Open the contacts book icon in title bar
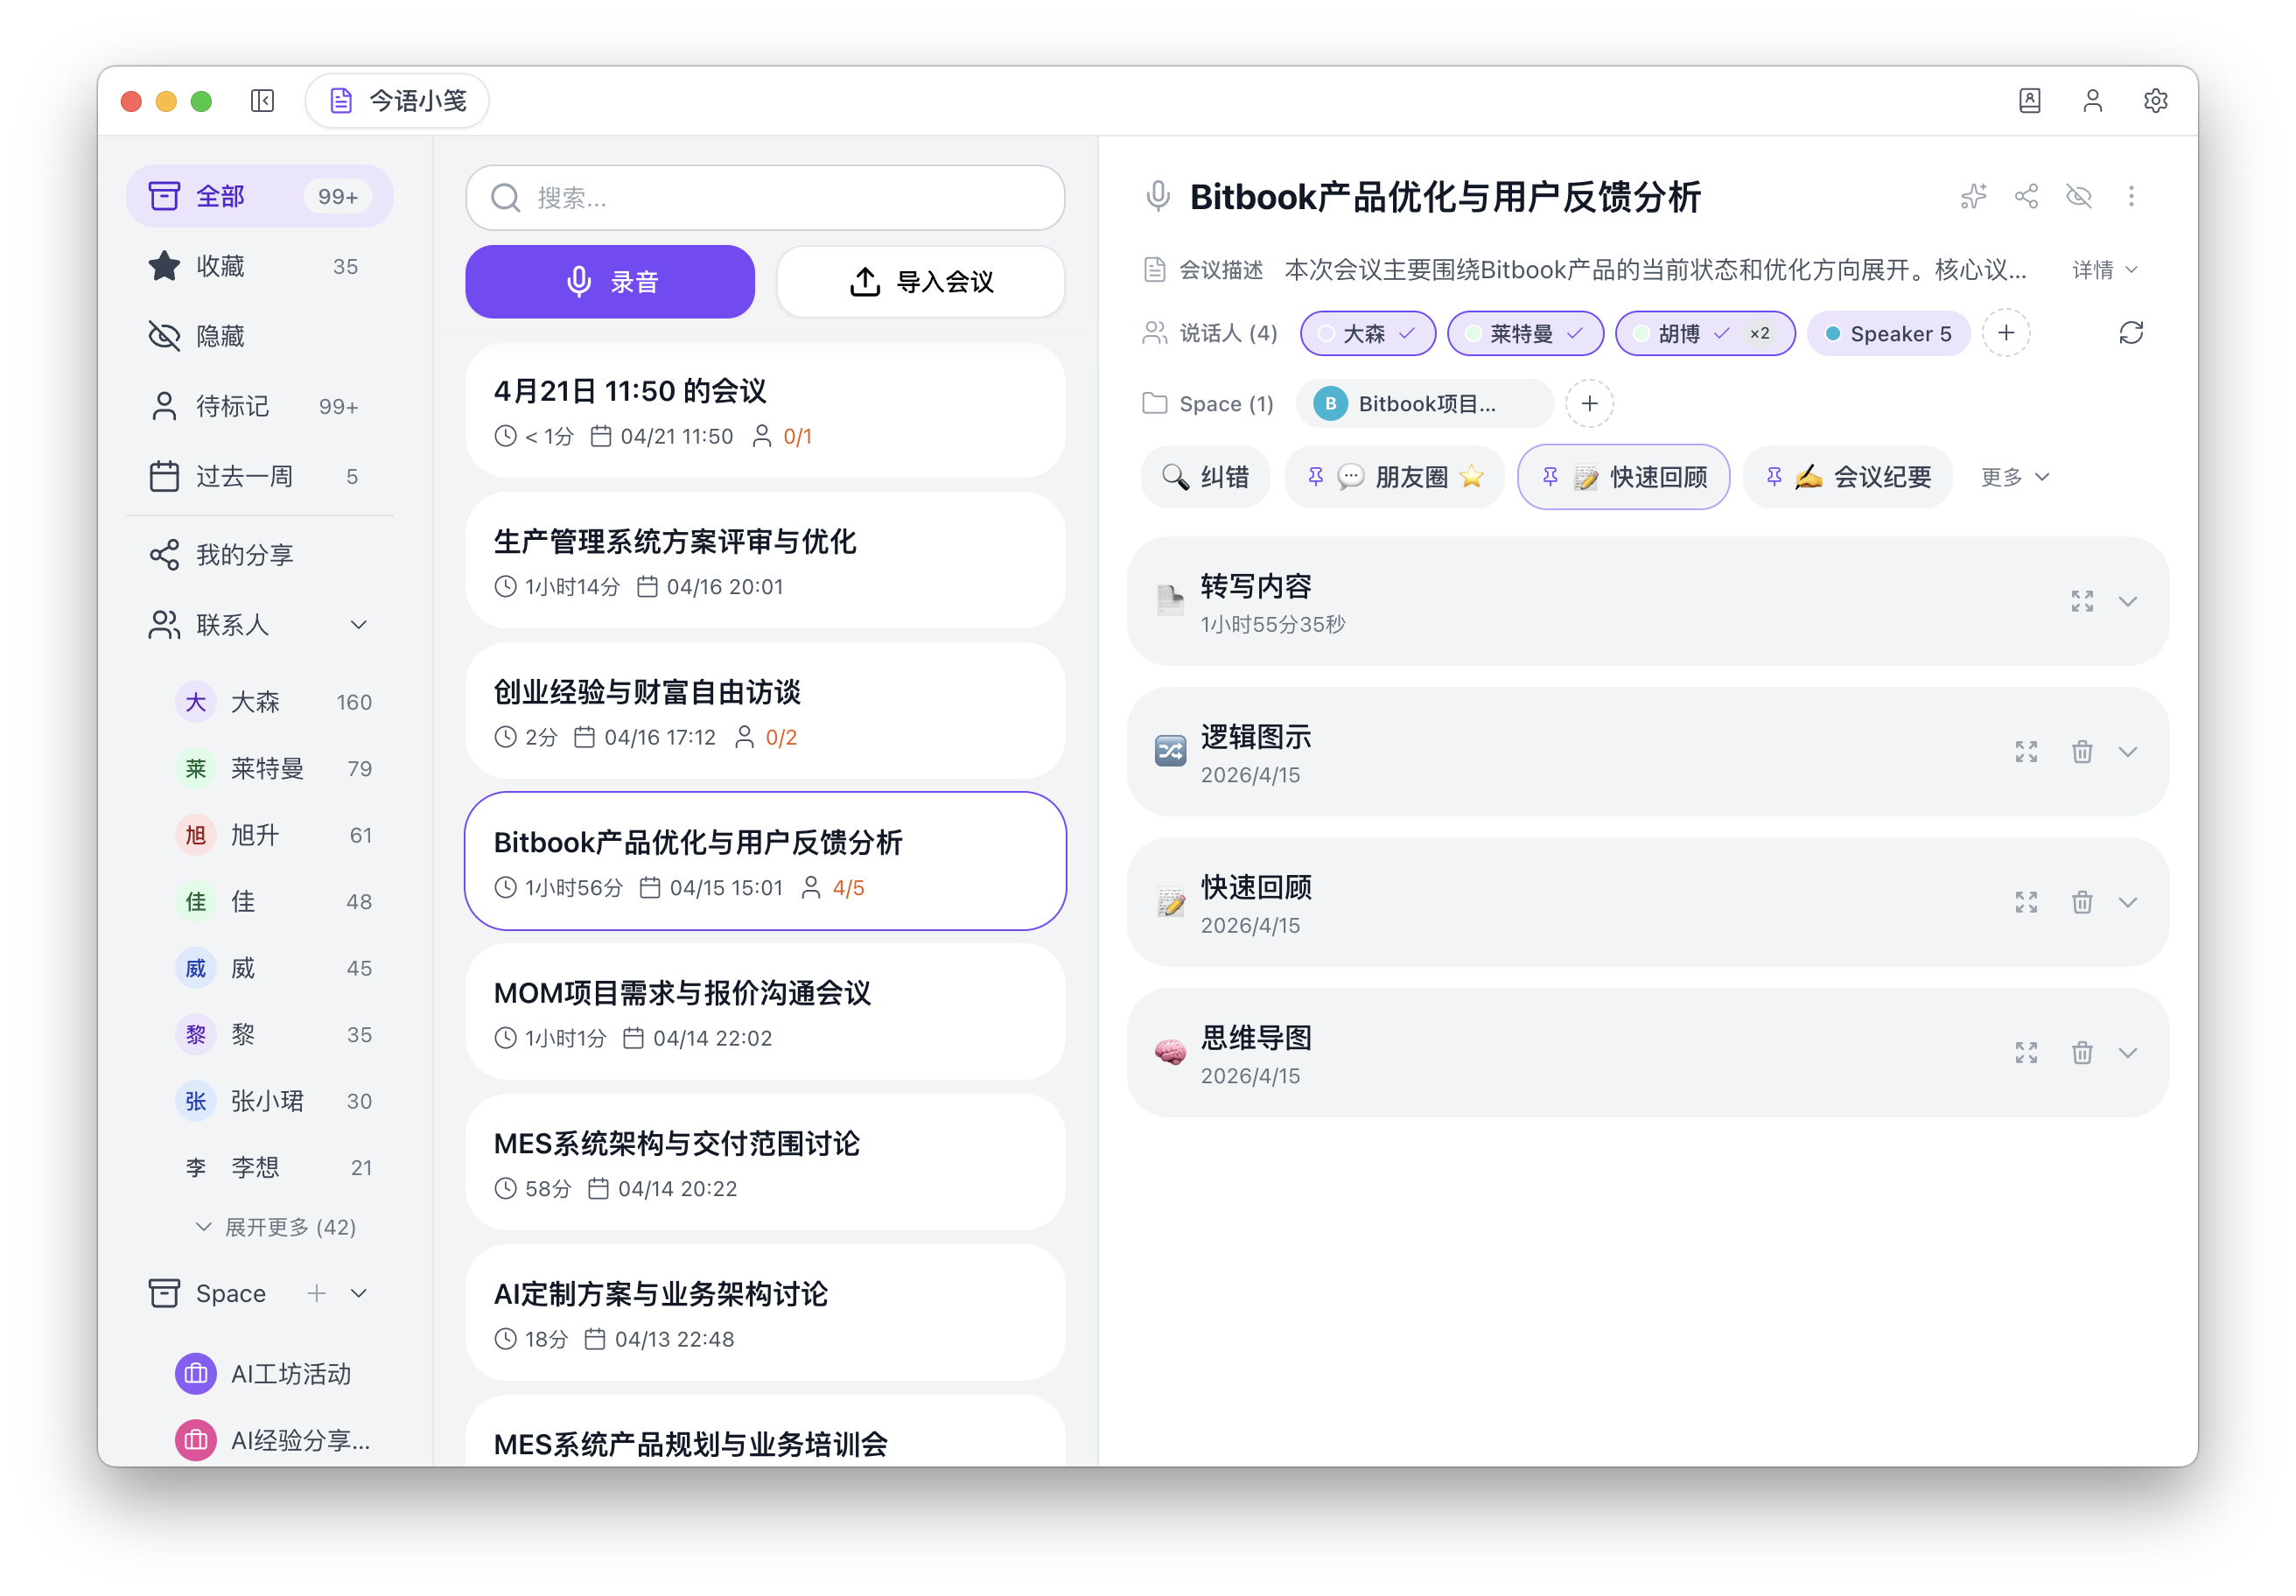 pos(2029,101)
